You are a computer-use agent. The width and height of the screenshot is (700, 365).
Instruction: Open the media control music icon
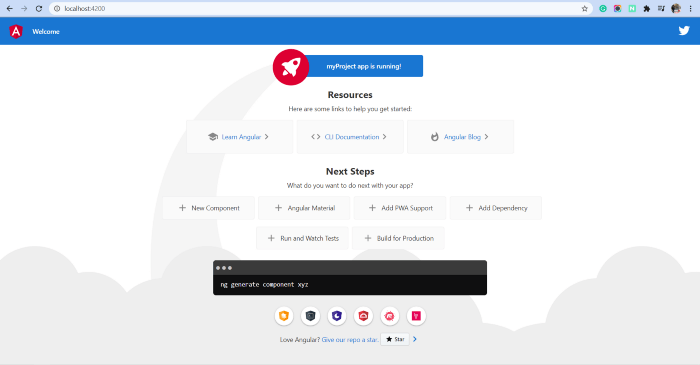tap(661, 8)
